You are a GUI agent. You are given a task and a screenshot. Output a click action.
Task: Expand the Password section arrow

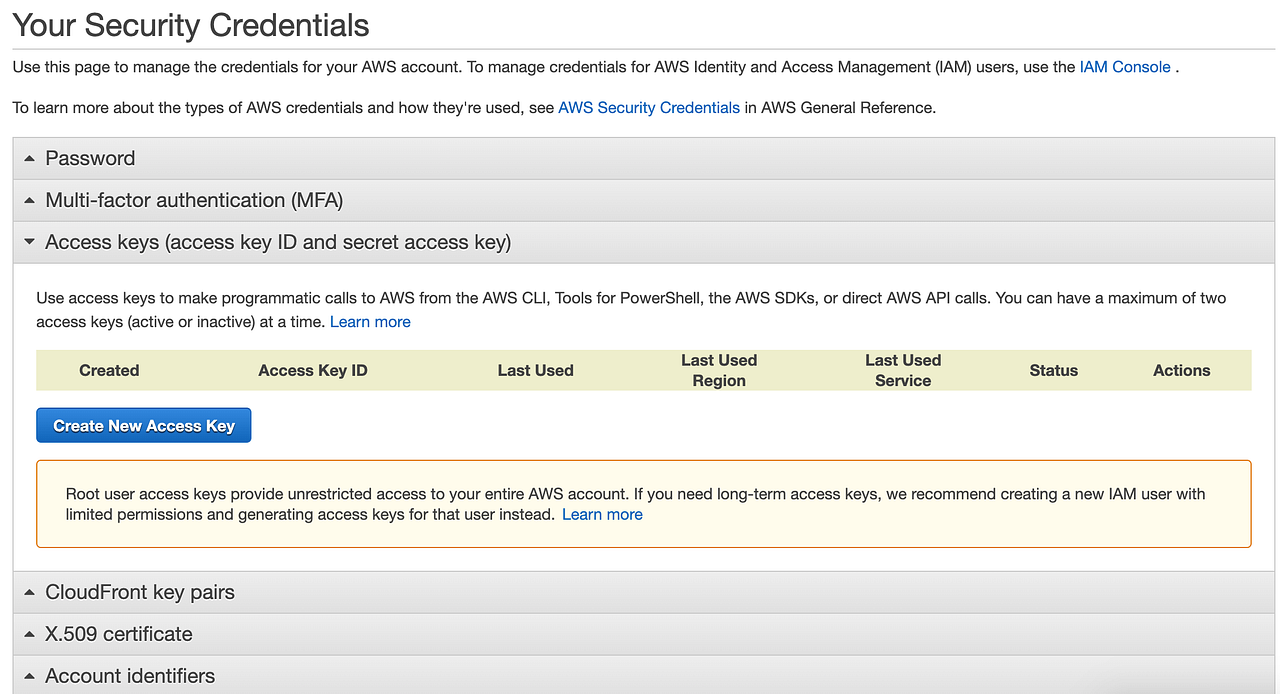pyautogui.click(x=29, y=159)
